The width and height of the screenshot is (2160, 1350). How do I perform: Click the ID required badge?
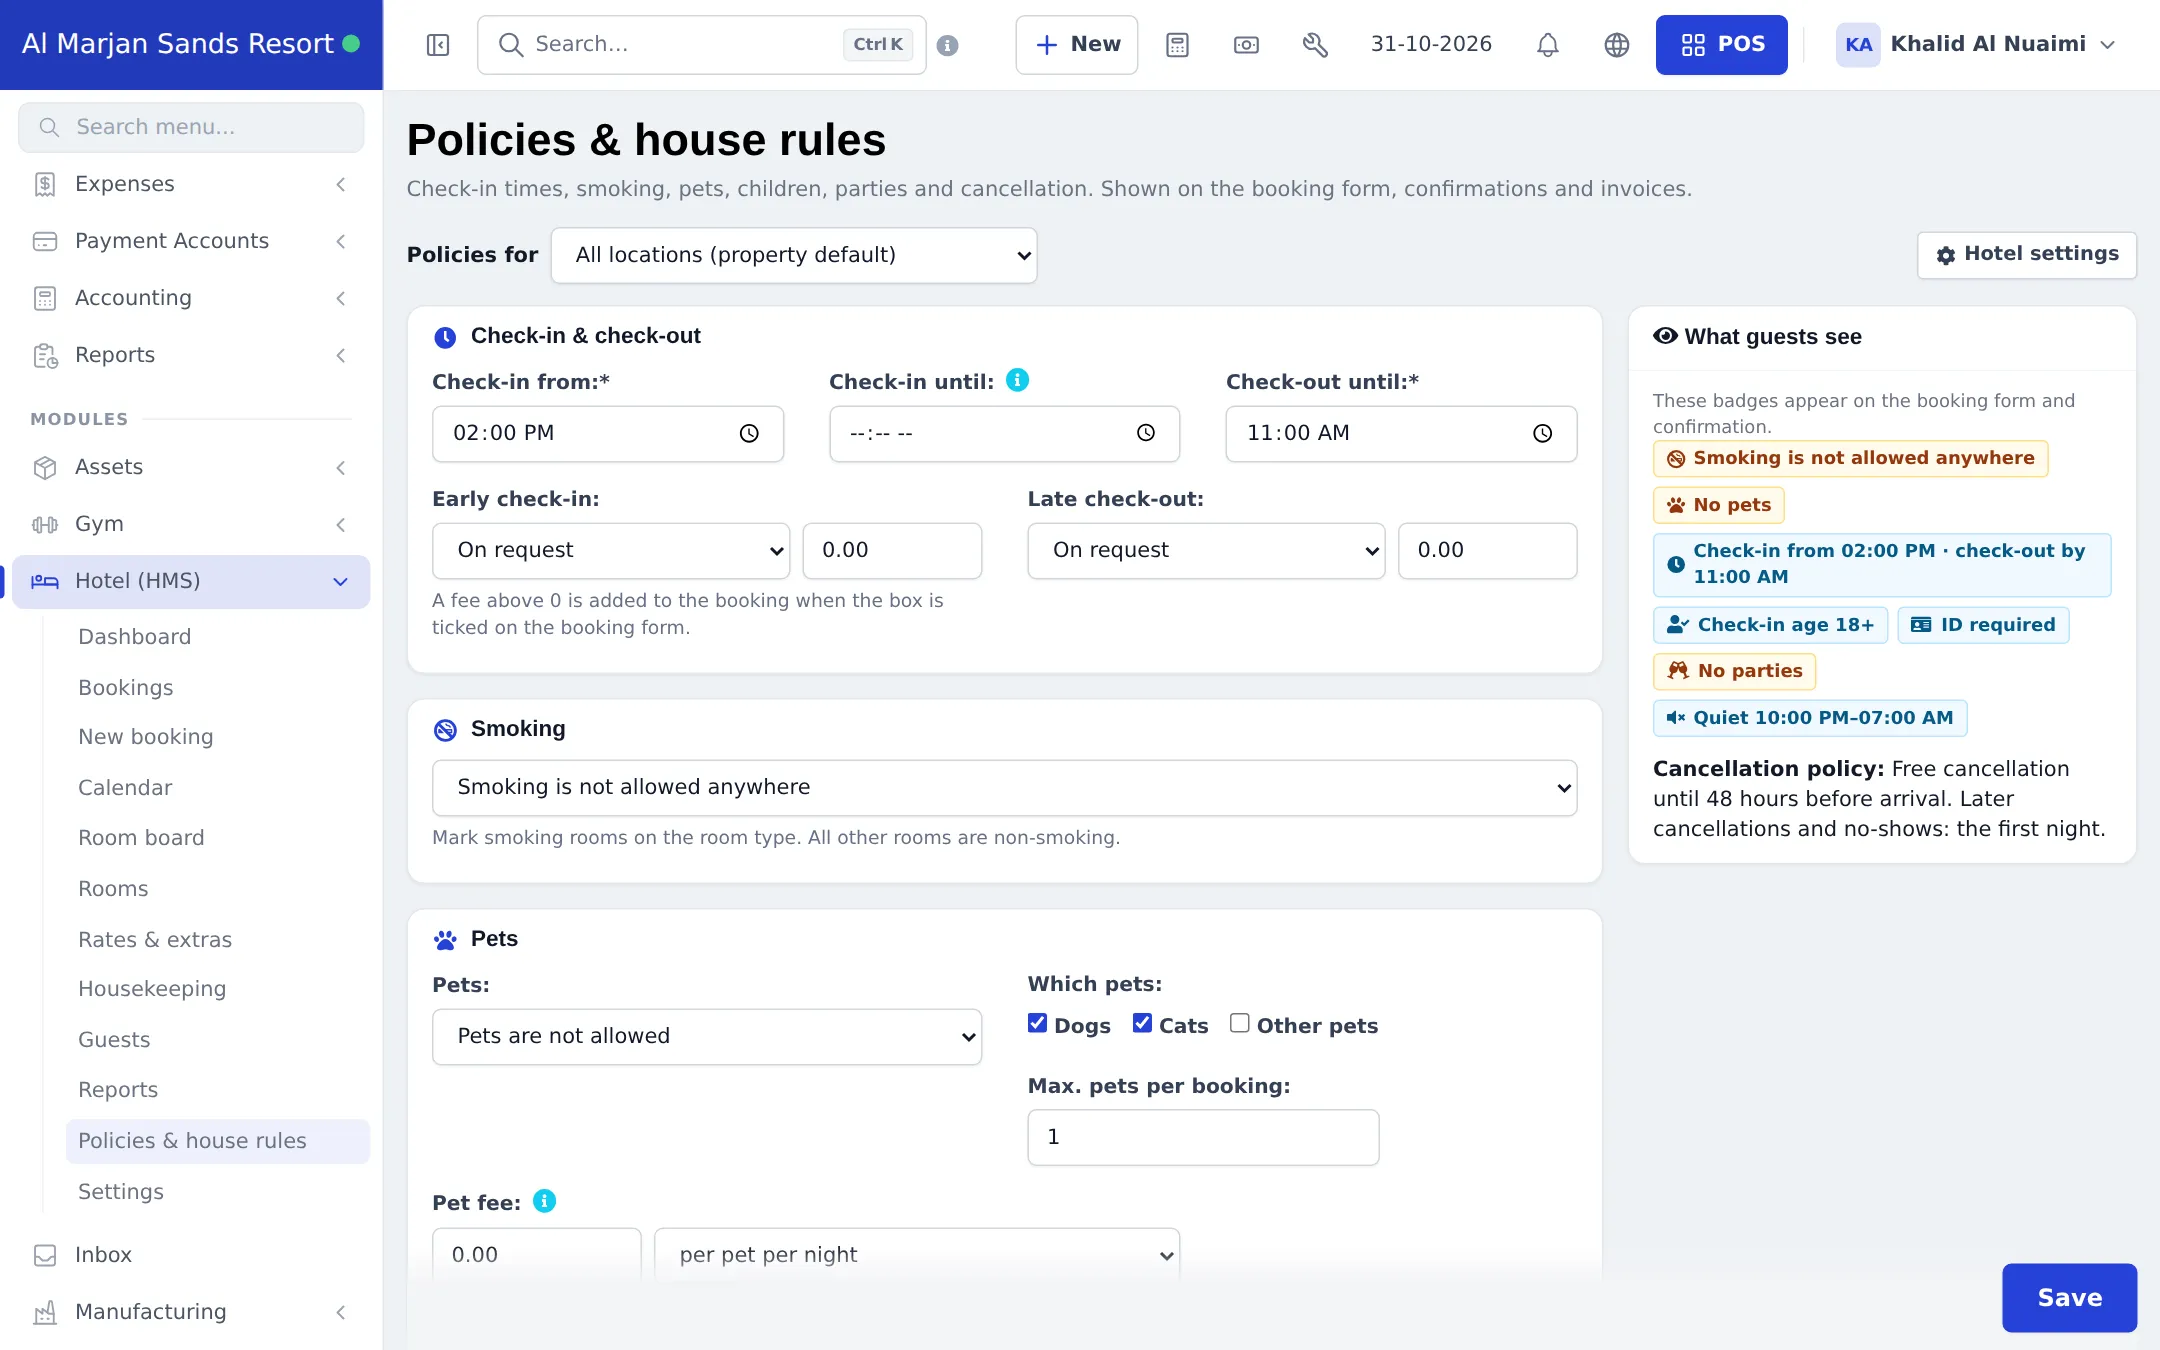pyautogui.click(x=1983, y=625)
